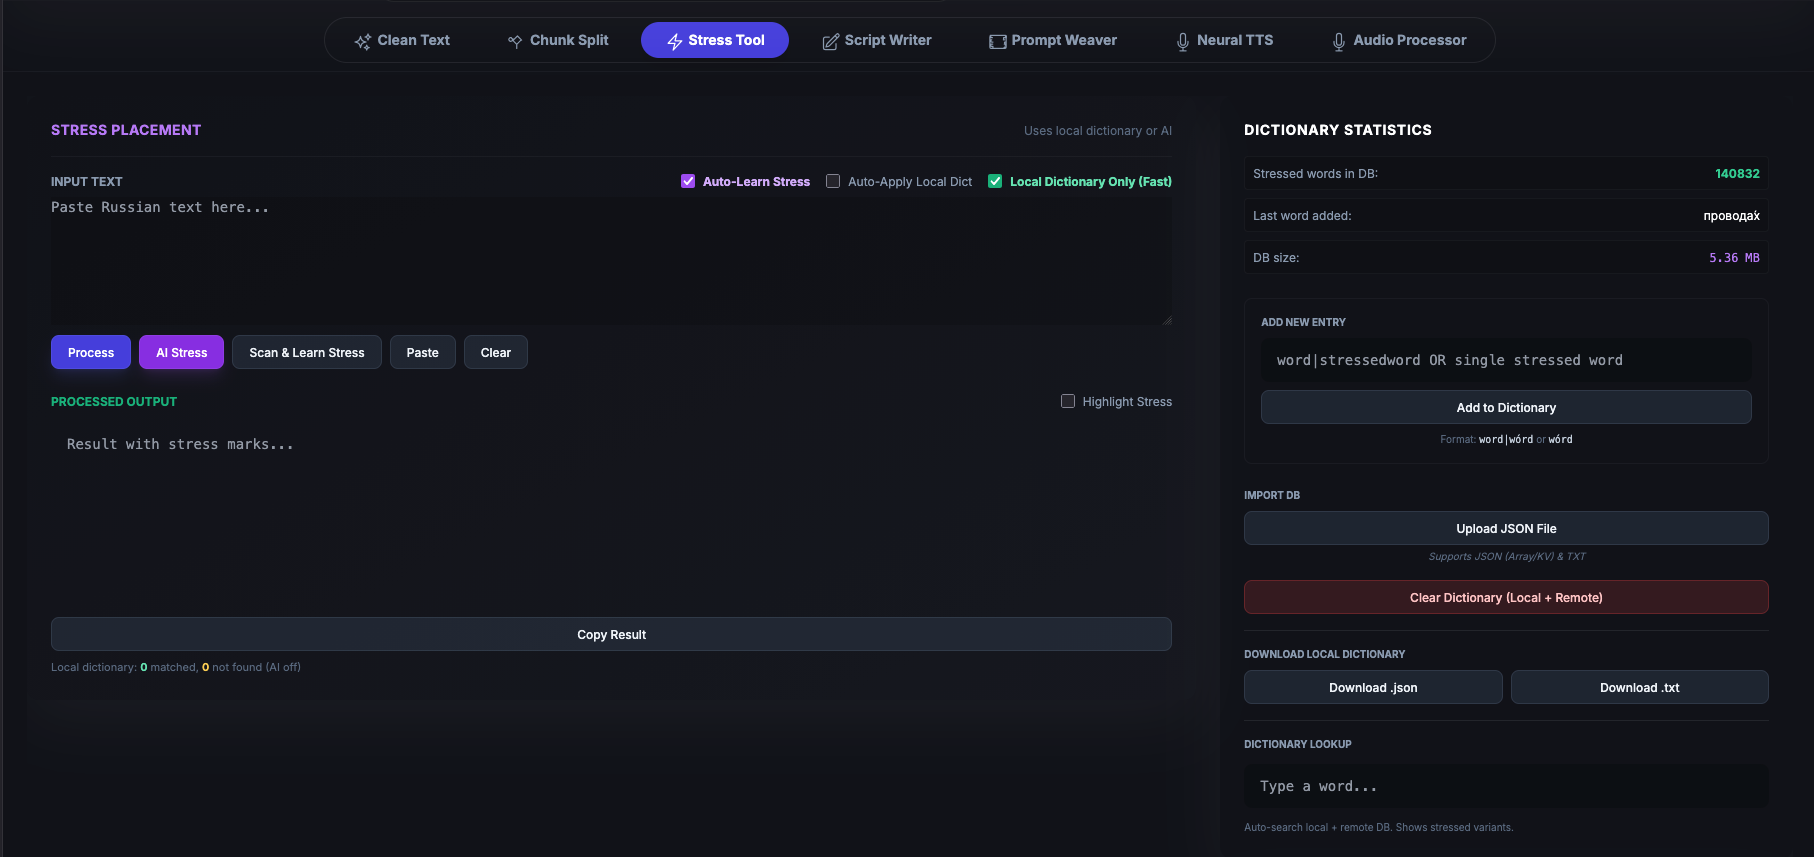Click the 'Format: word|wórd or wórd' hint

tap(1506, 439)
